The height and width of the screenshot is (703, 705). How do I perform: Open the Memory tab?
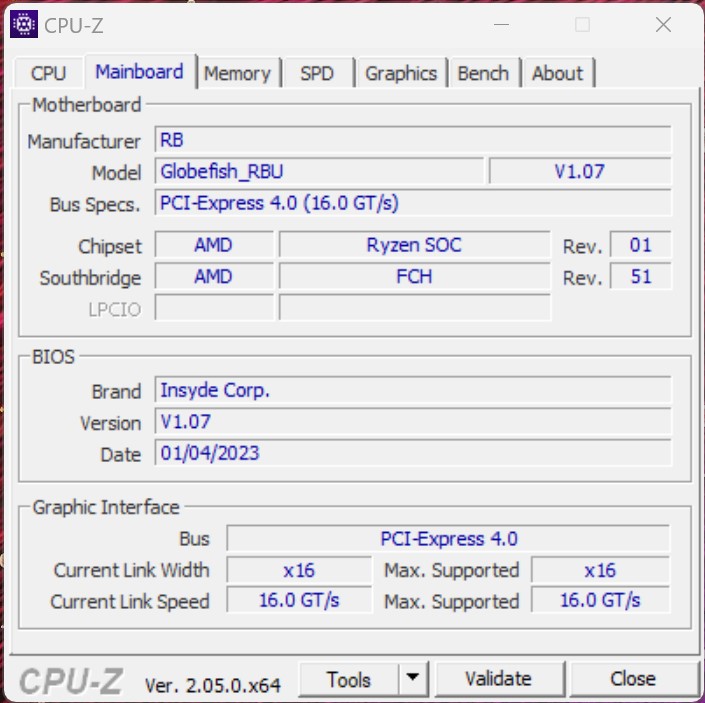point(238,73)
